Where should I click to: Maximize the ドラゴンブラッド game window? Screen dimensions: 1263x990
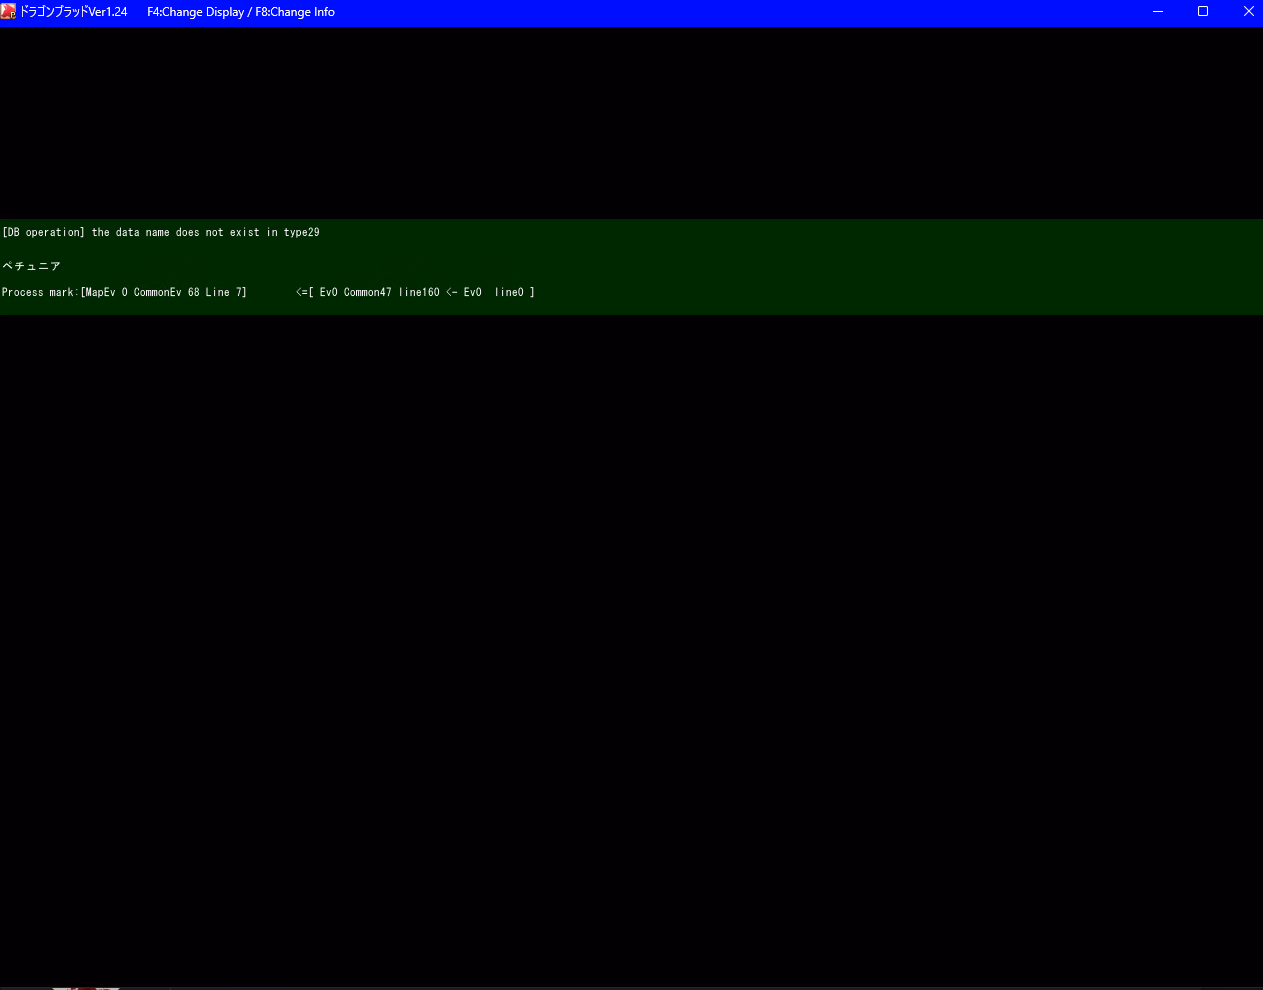click(x=1203, y=12)
